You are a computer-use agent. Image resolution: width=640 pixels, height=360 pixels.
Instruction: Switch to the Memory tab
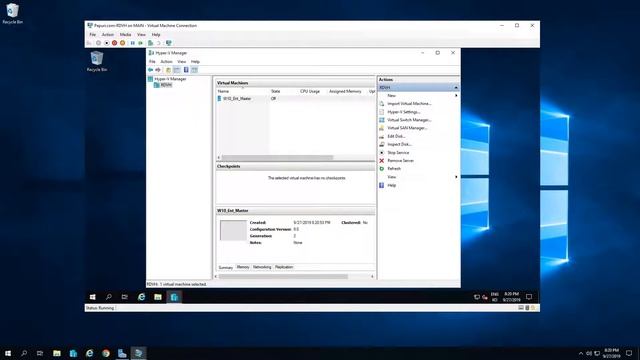243,267
